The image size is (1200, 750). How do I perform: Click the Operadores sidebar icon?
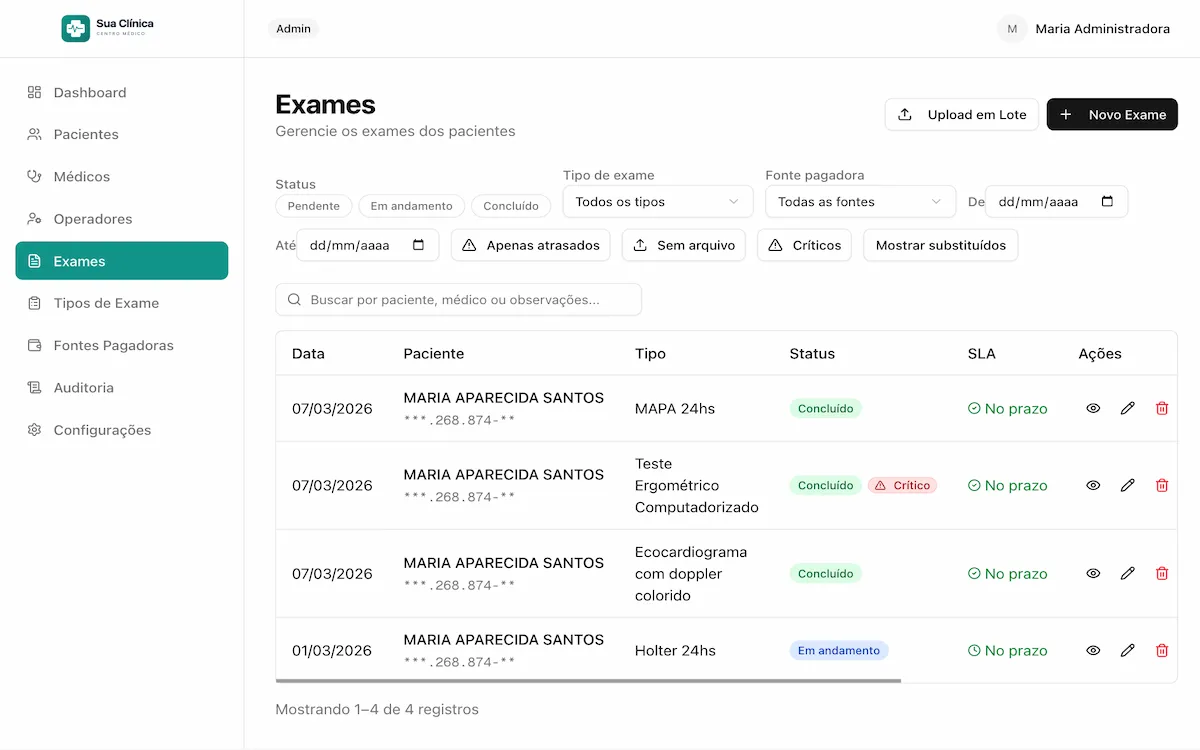pos(33,218)
